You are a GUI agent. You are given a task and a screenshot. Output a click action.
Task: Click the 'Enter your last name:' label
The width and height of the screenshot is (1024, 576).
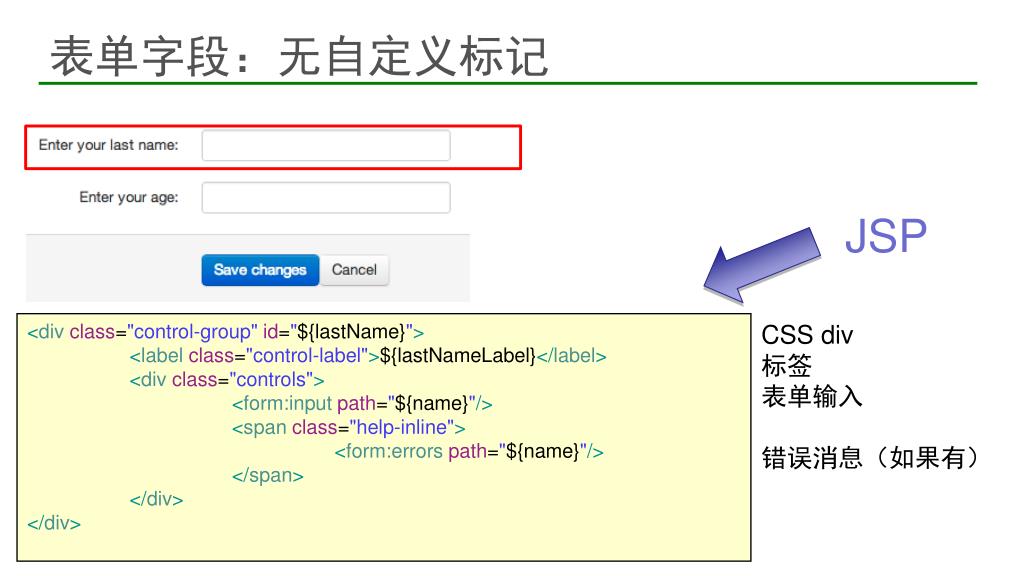point(108,145)
